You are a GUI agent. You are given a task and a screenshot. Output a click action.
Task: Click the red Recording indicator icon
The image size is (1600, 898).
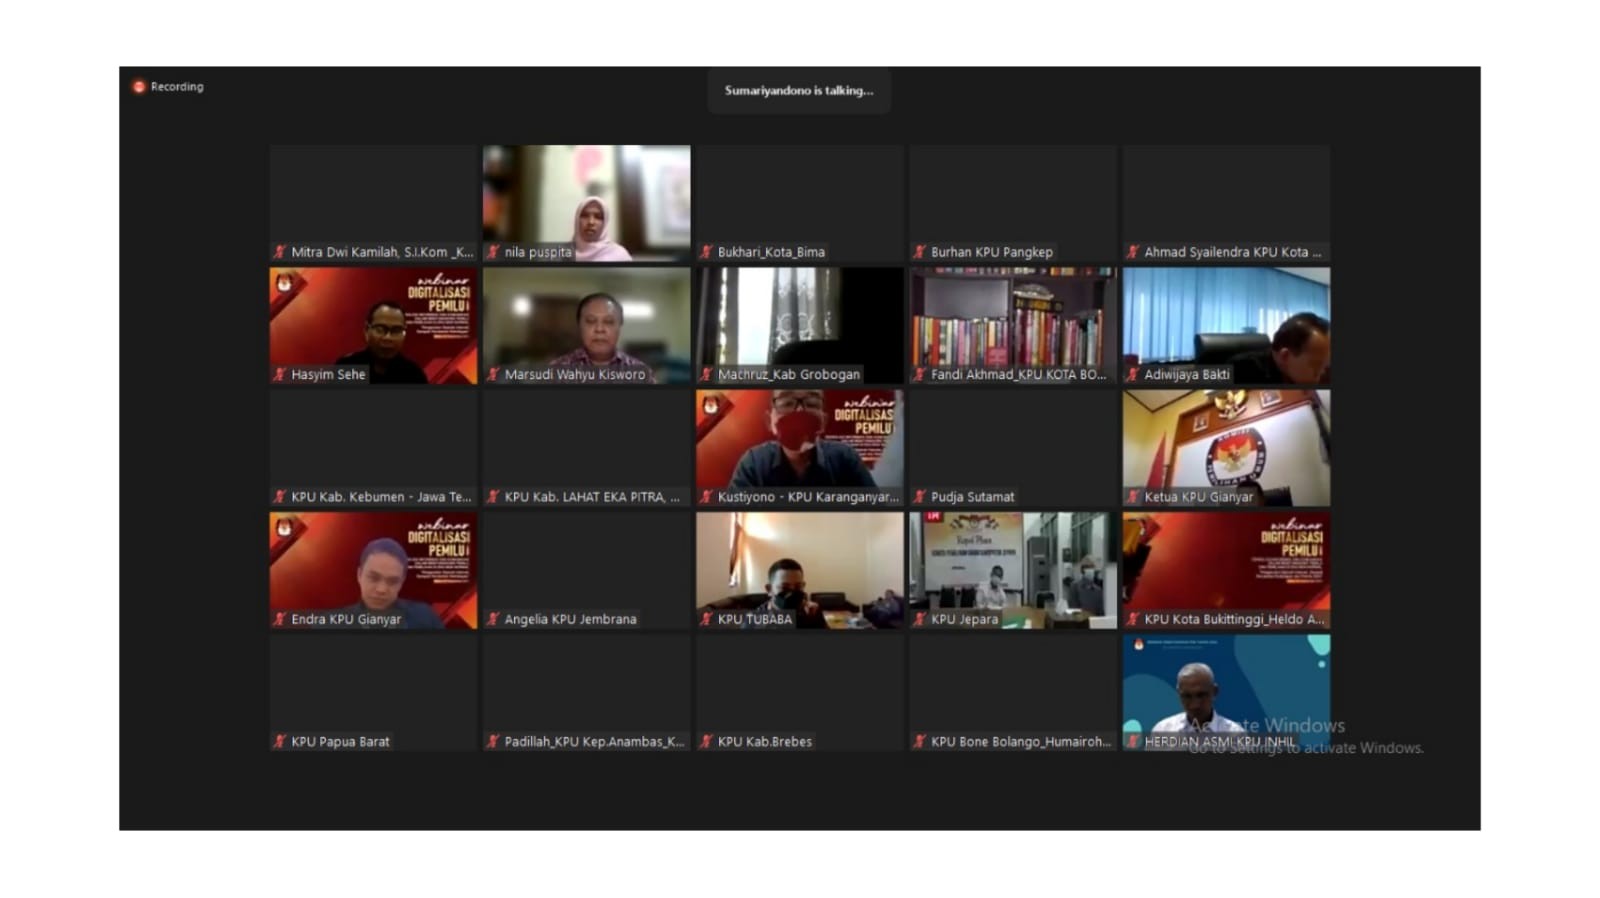point(139,87)
